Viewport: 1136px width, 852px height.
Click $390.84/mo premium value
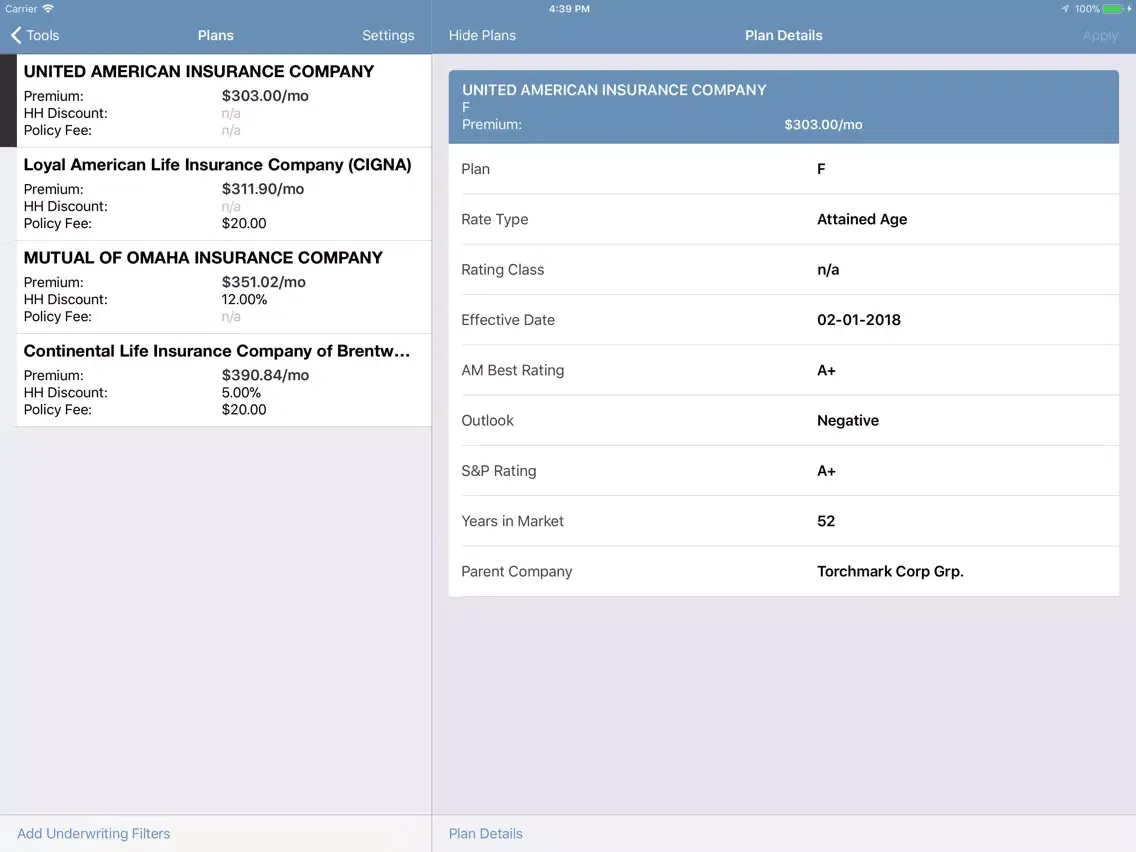pos(265,375)
